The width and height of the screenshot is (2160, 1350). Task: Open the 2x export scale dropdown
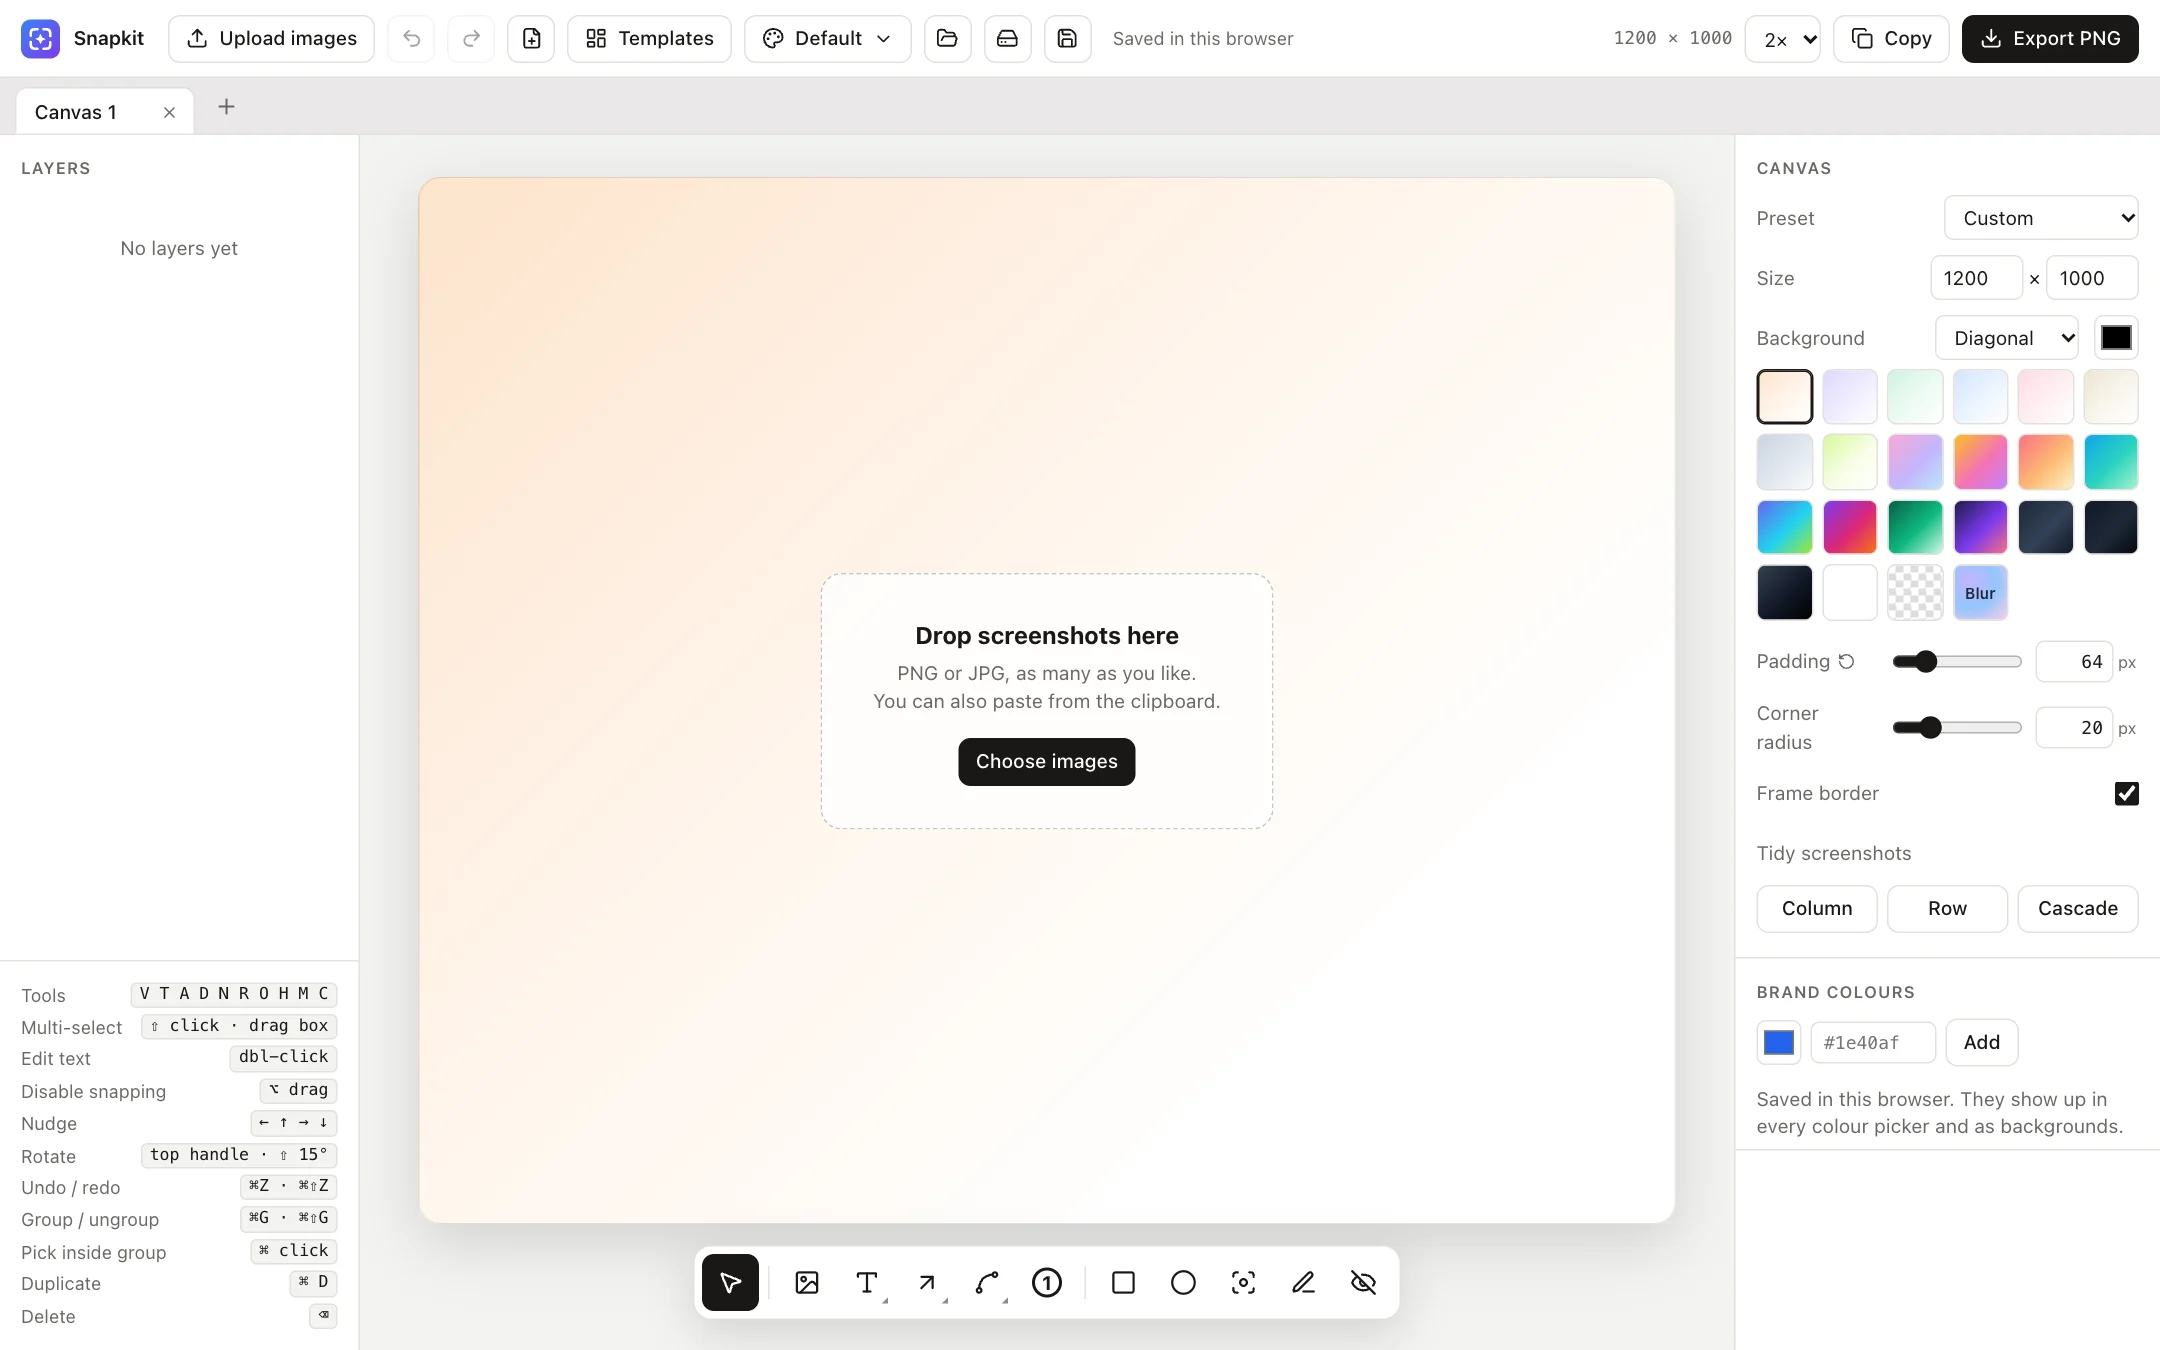pyautogui.click(x=1782, y=38)
